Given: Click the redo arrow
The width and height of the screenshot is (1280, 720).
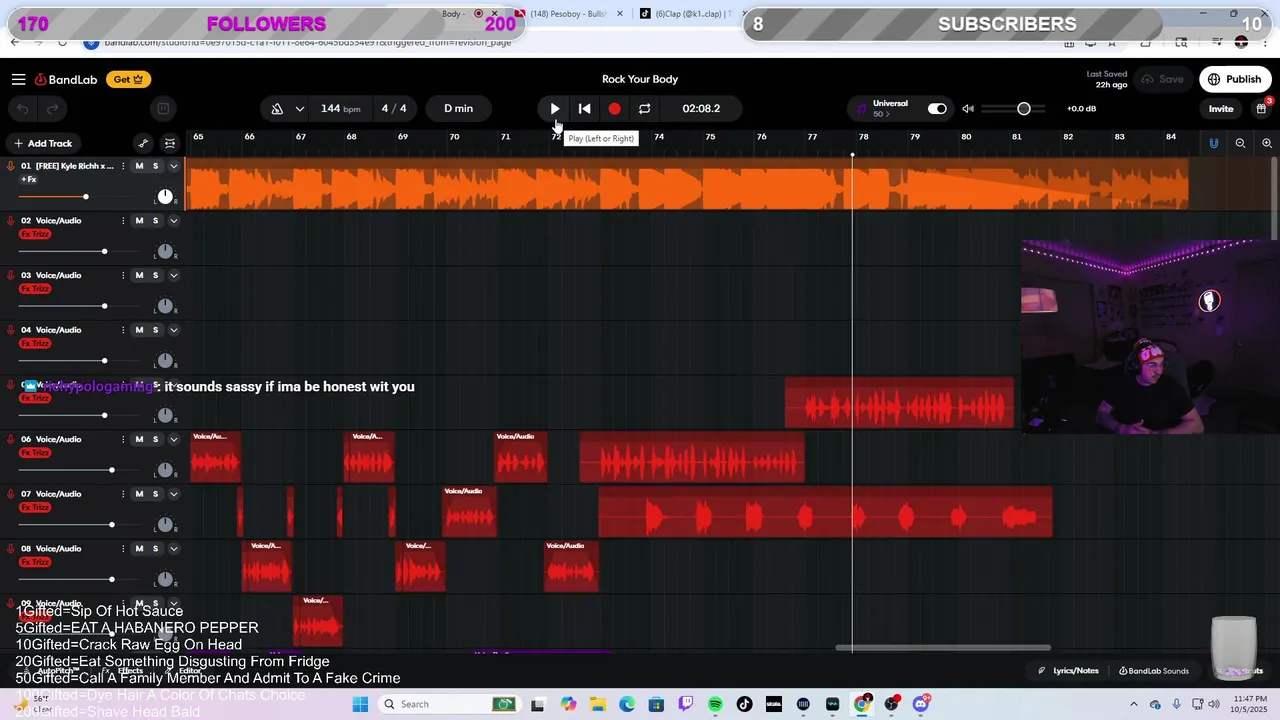Looking at the screenshot, I should click(52, 108).
